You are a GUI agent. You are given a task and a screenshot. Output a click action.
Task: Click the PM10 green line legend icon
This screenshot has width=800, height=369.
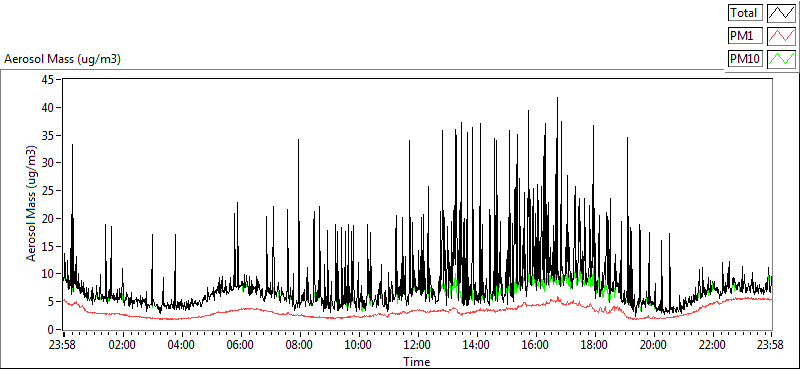[782, 59]
